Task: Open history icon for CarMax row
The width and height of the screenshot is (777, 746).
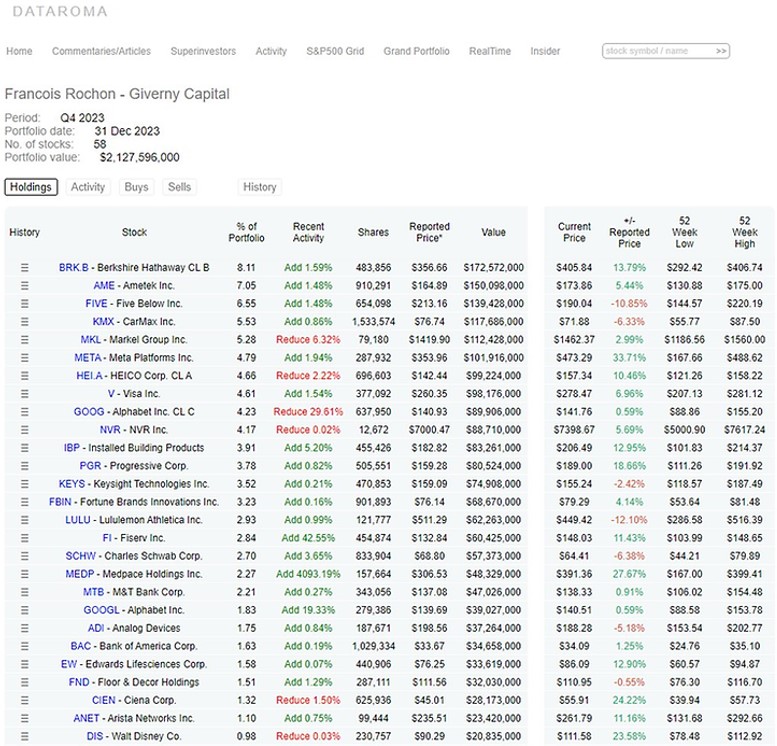Action: point(24,322)
